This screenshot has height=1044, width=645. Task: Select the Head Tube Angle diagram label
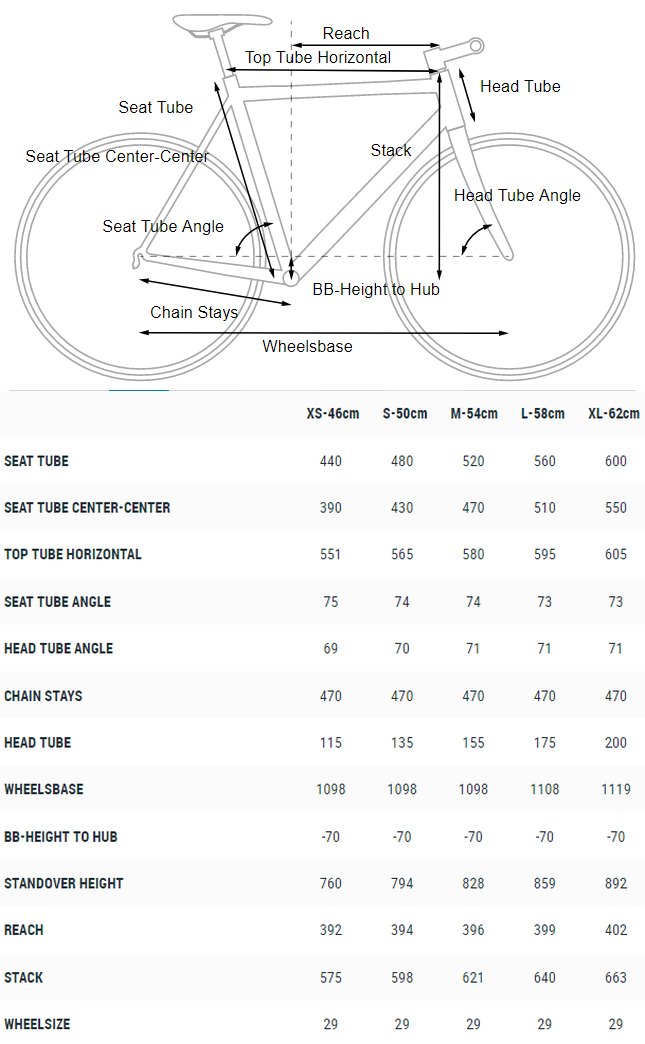(517, 195)
